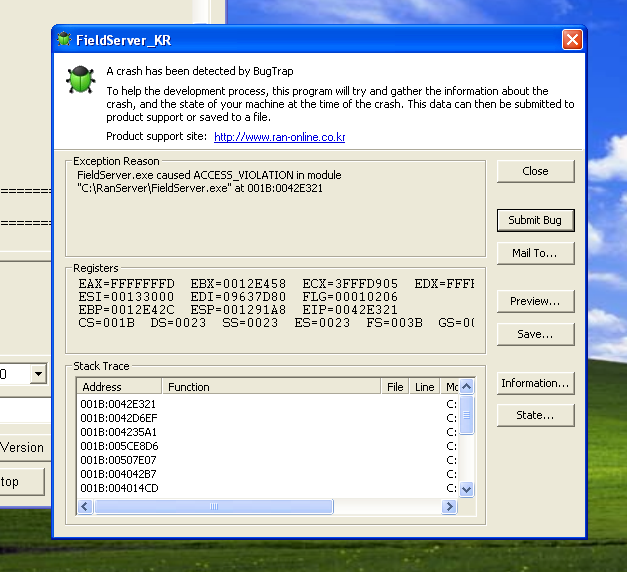Click the FLG=00010206 register value
The height and width of the screenshot is (572, 627).
(350, 297)
